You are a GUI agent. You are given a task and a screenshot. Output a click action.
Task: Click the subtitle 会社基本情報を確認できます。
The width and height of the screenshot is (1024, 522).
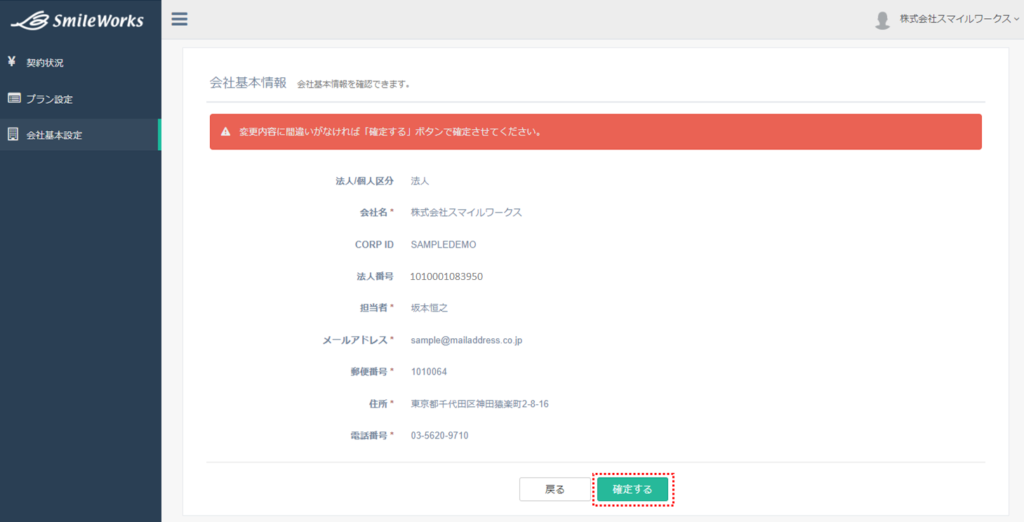[353, 84]
